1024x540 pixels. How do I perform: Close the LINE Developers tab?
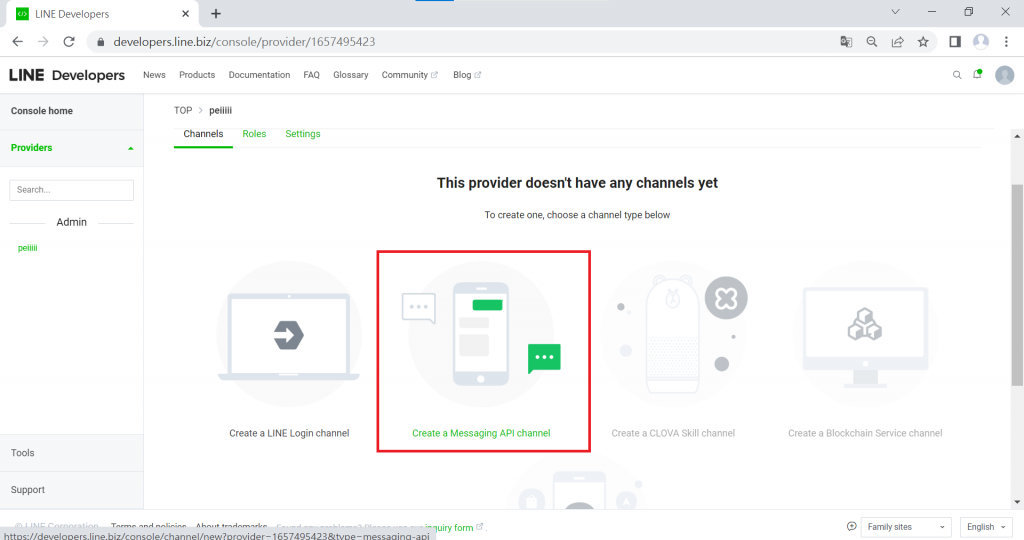click(x=185, y=14)
